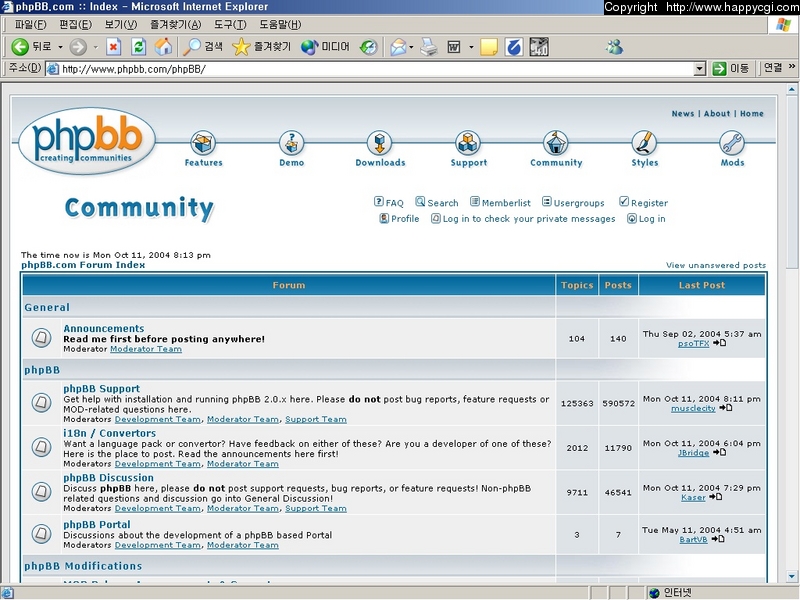This screenshot has height=600, width=800.
Task: Refresh the page using the toolbar icon
Action: coord(138,47)
